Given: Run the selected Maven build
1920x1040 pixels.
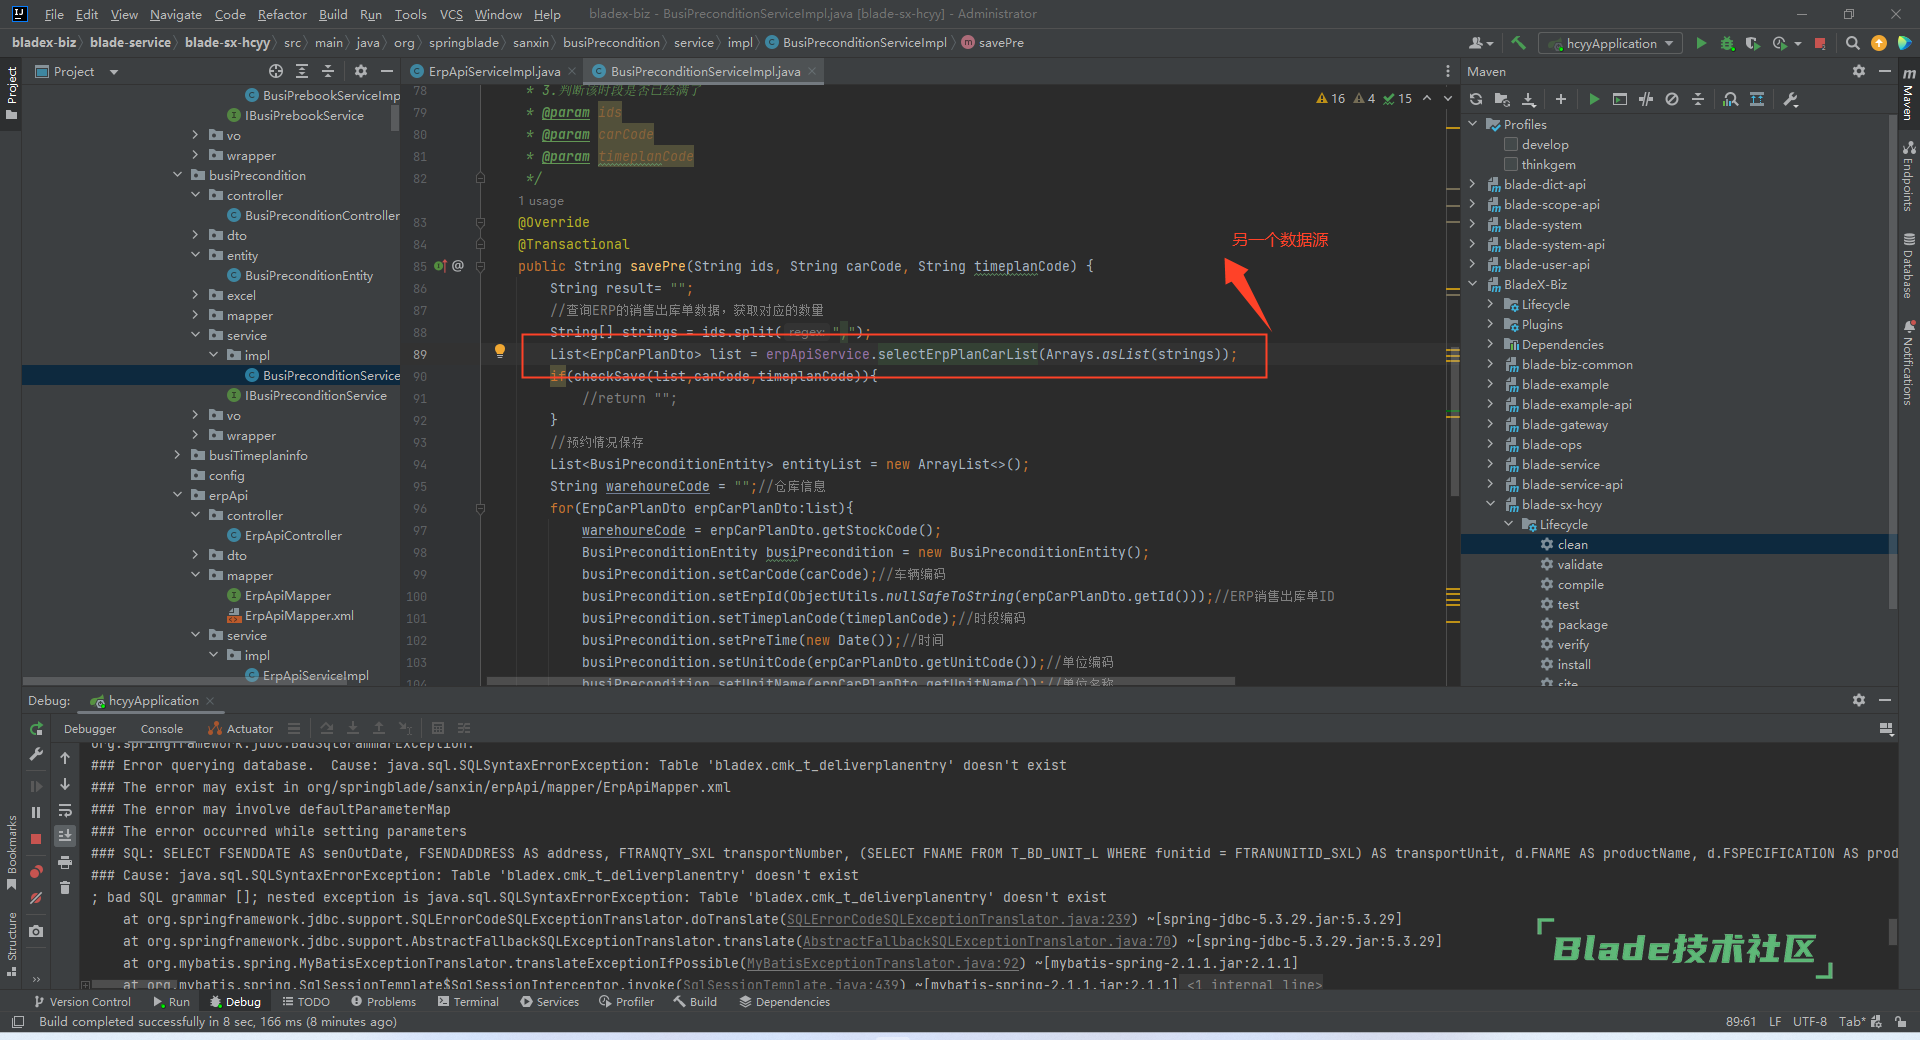Looking at the screenshot, I should tap(1594, 99).
